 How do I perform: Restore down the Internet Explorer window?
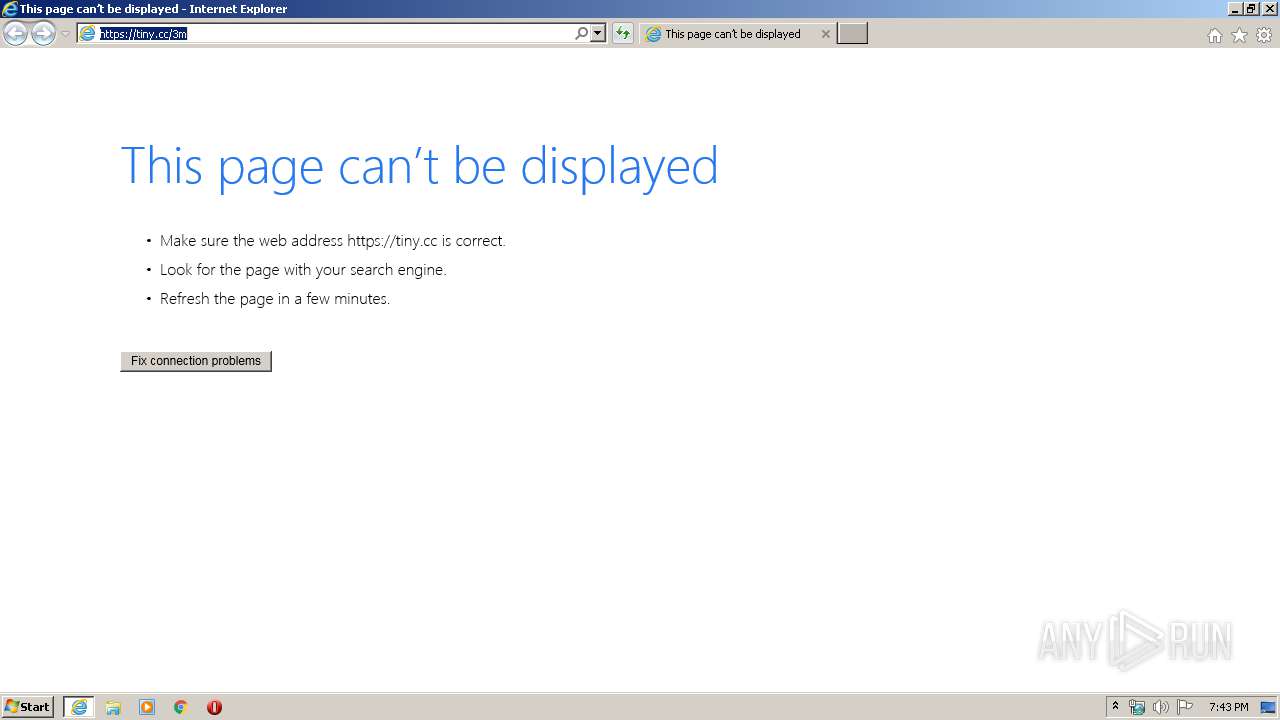(x=1251, y=9)
